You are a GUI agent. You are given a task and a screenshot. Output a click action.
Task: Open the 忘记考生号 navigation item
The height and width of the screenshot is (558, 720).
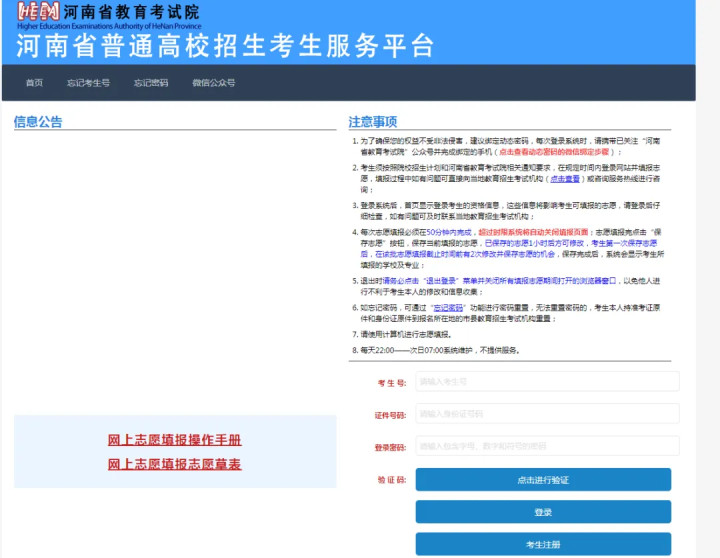pyautogui.click(x=88, y=83)
